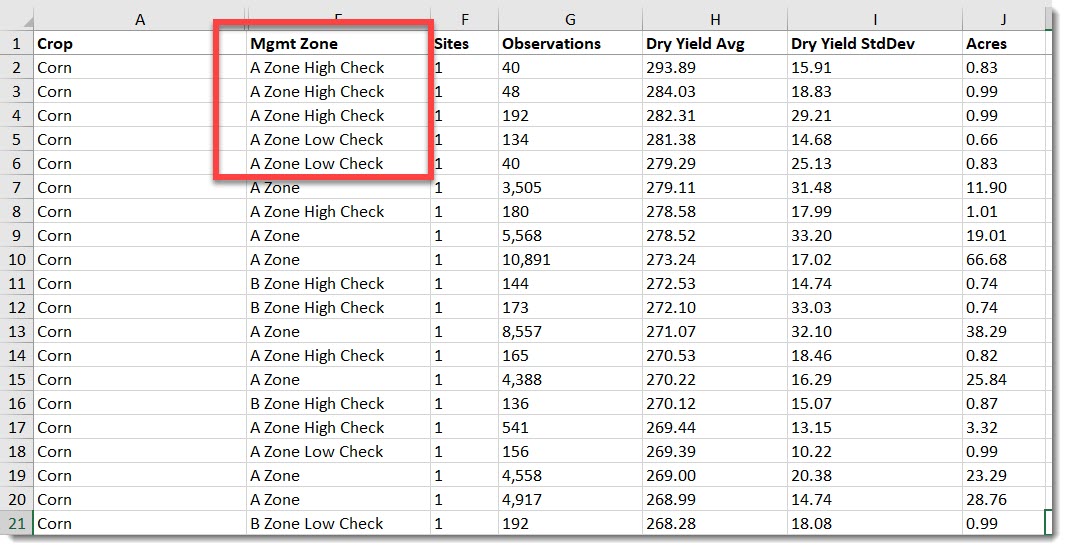Select column A header
The height and width of the screenshot is (550, 1067).
click(139, 20)
